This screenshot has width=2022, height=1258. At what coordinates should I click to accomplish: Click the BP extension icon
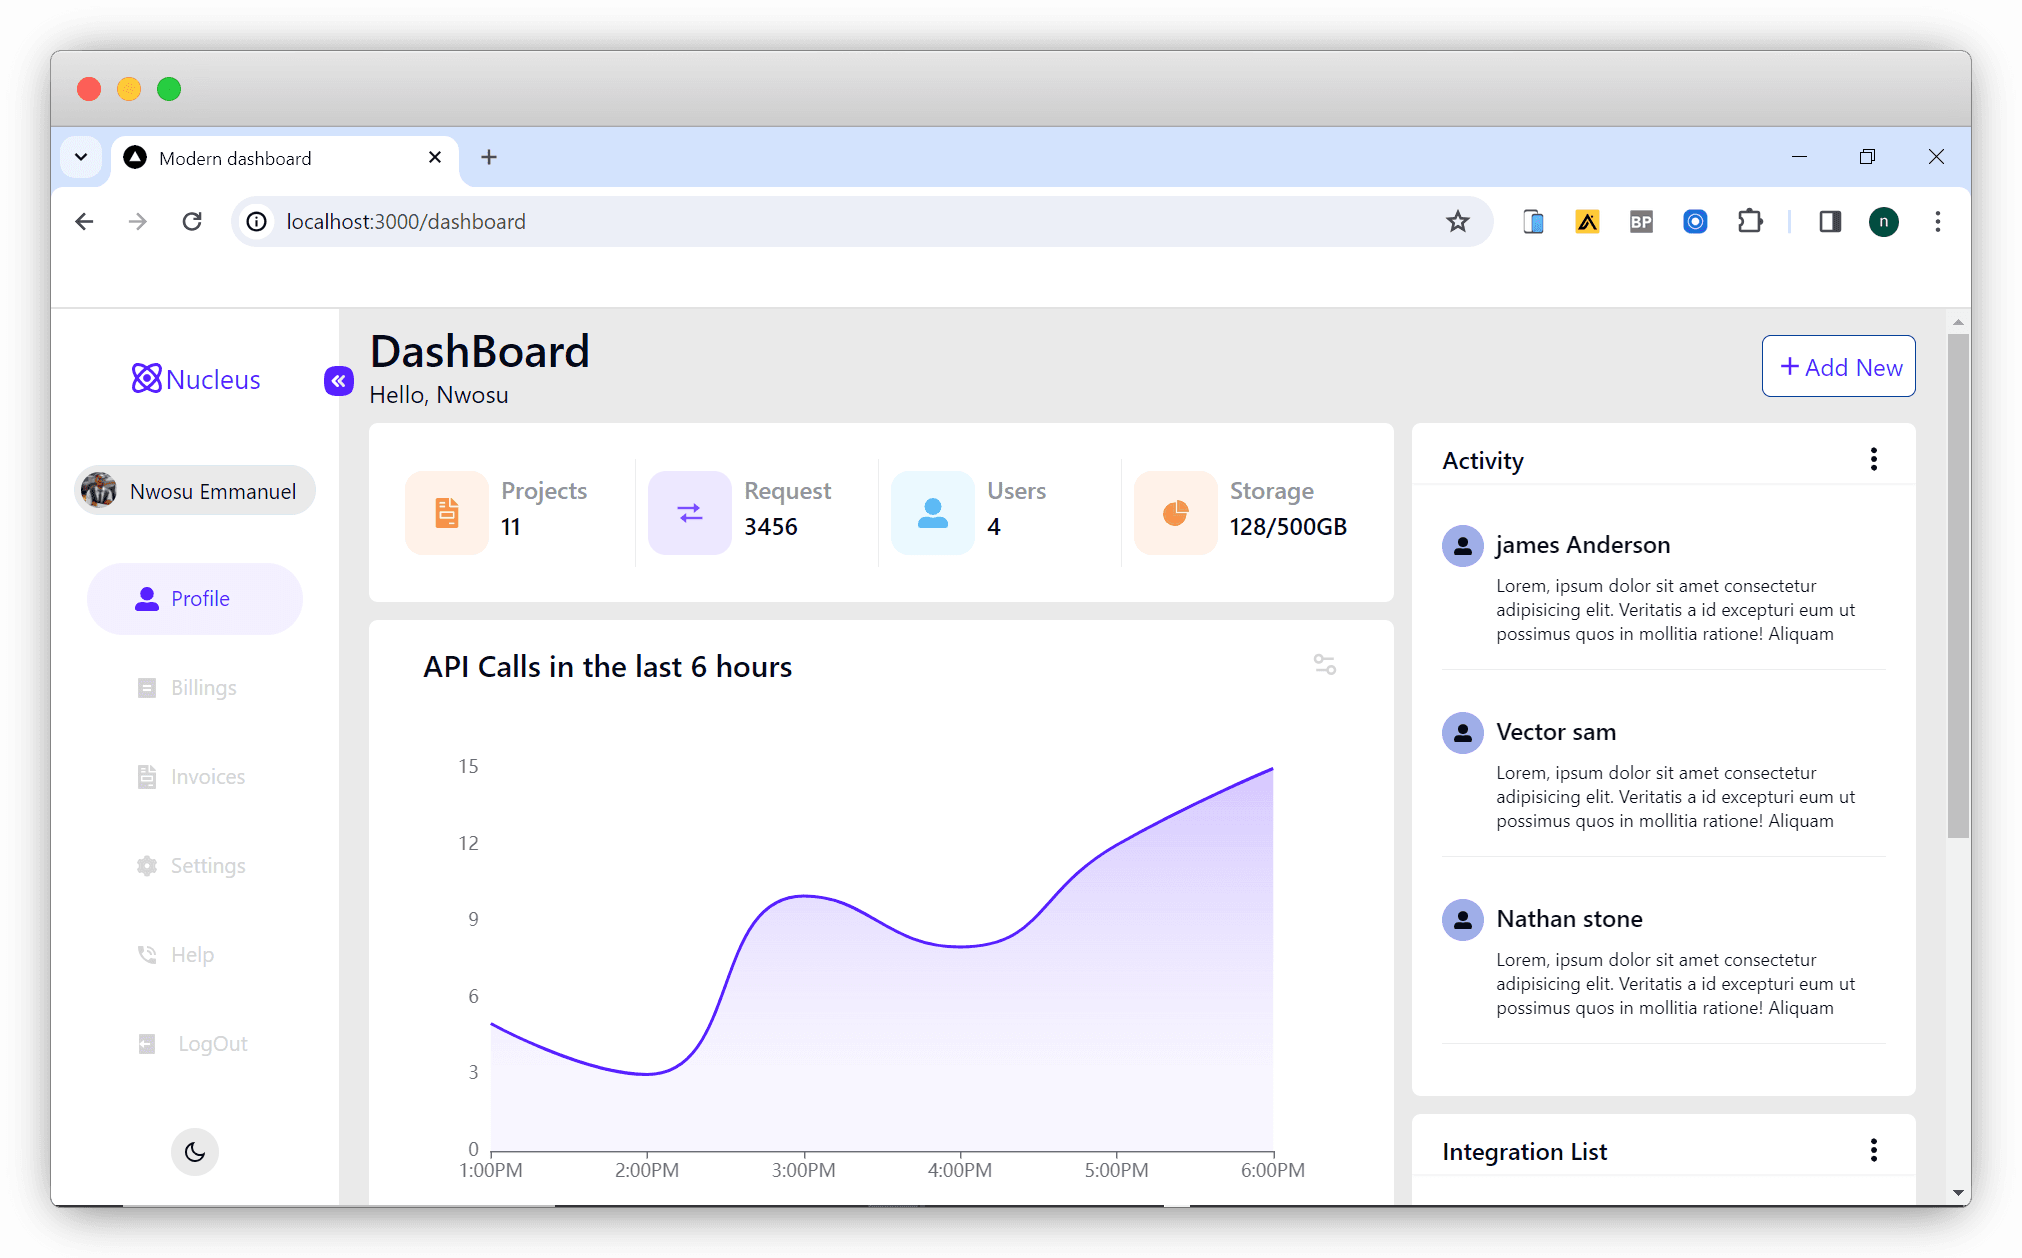1641,222
